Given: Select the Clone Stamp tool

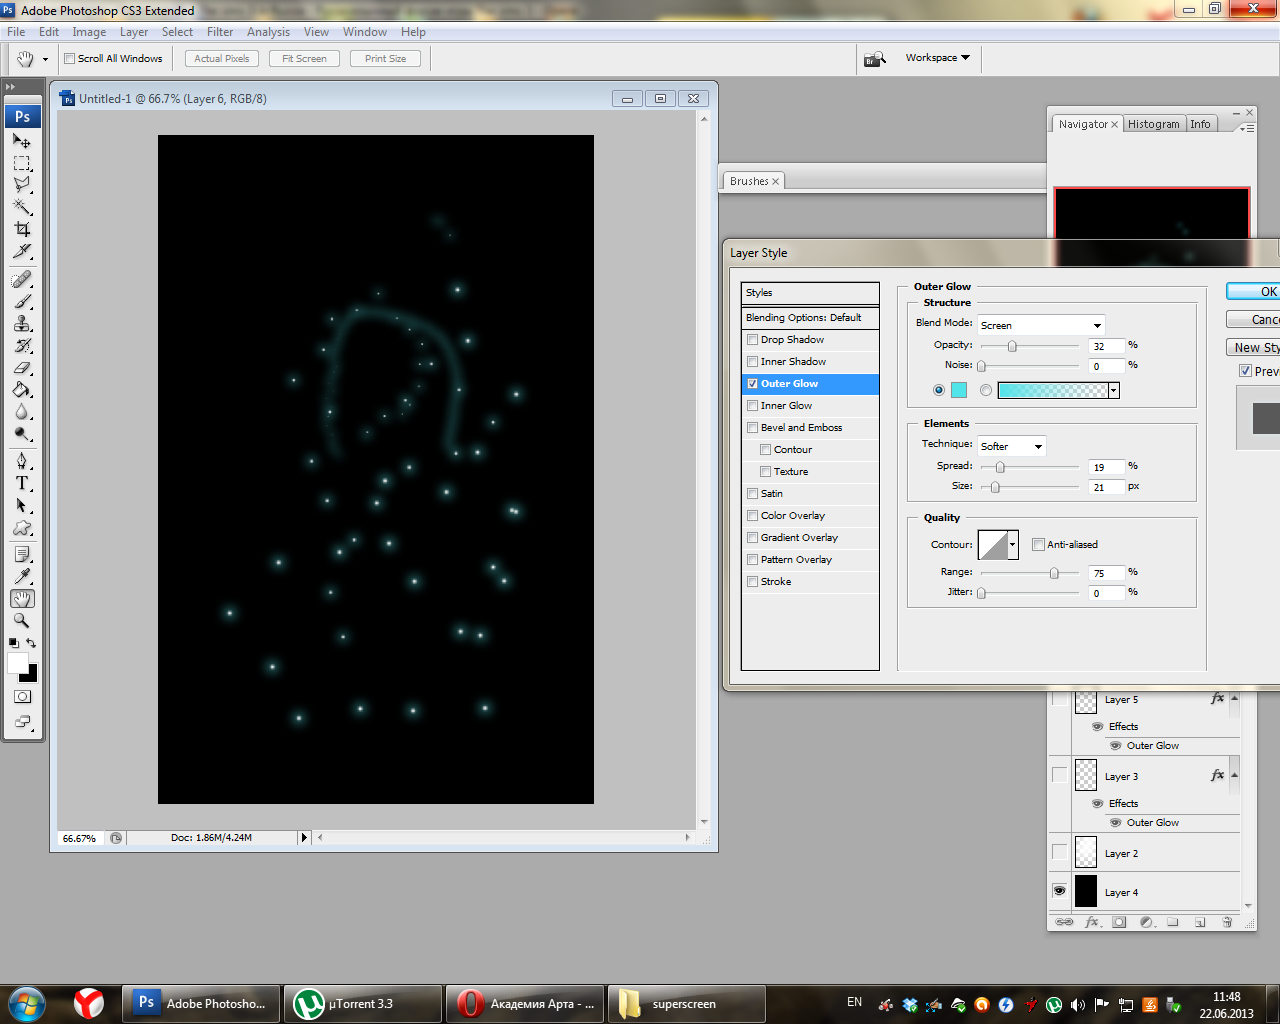Looking at the screenshot, I should pos(22,323).
